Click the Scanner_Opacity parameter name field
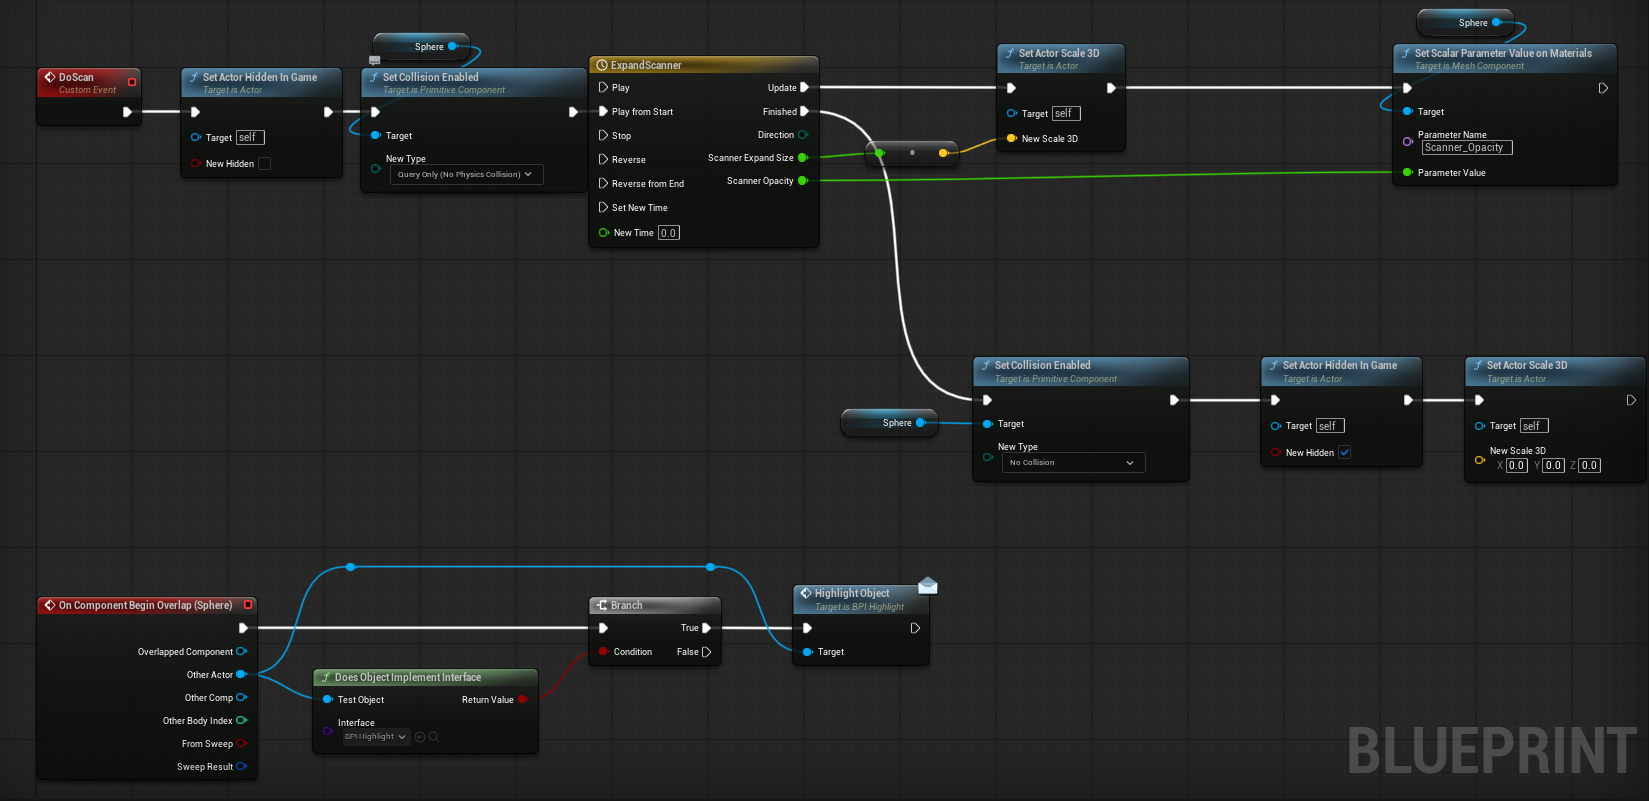This screenshot has width=1649, height=801. 1467,148
